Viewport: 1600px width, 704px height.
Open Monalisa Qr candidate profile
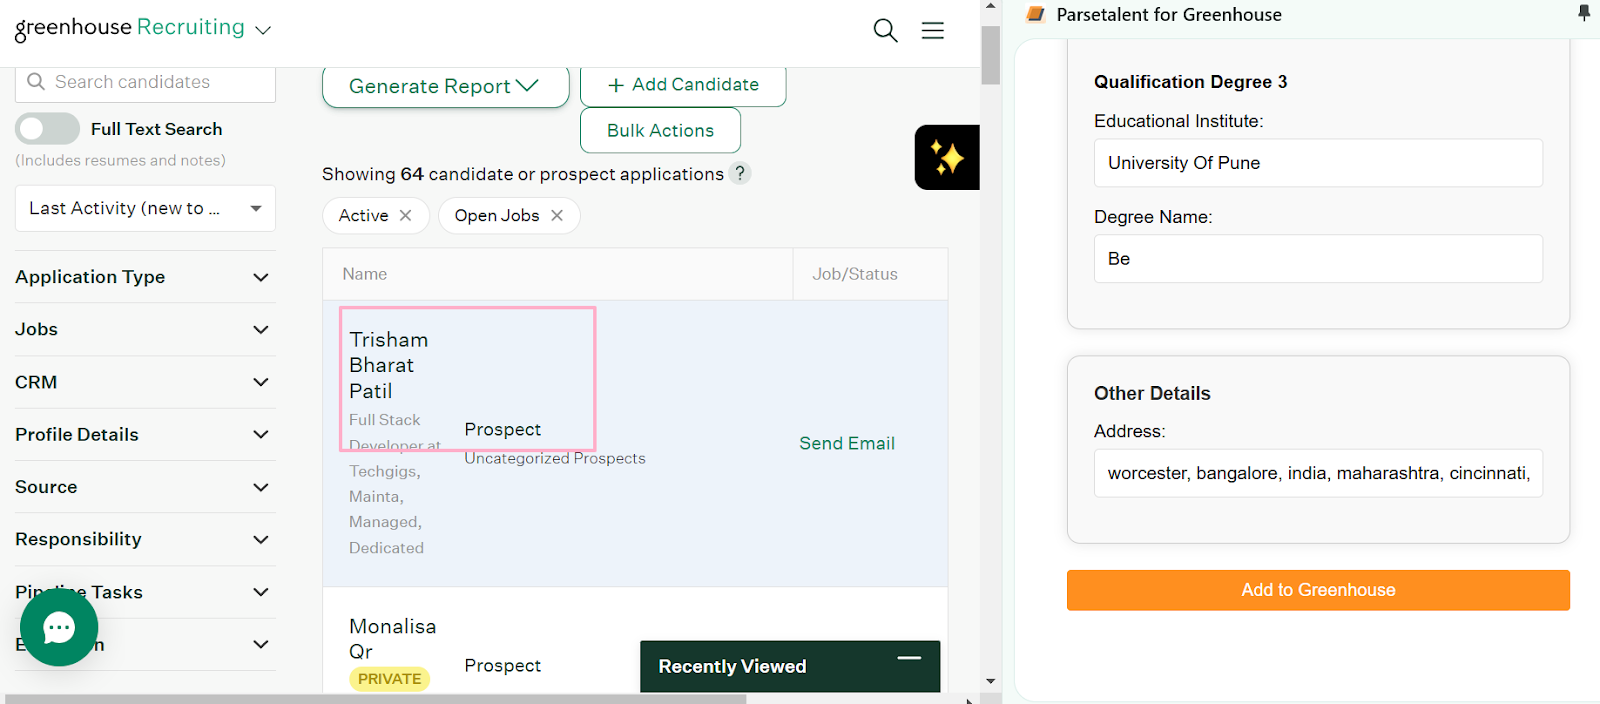coord(392,639)
